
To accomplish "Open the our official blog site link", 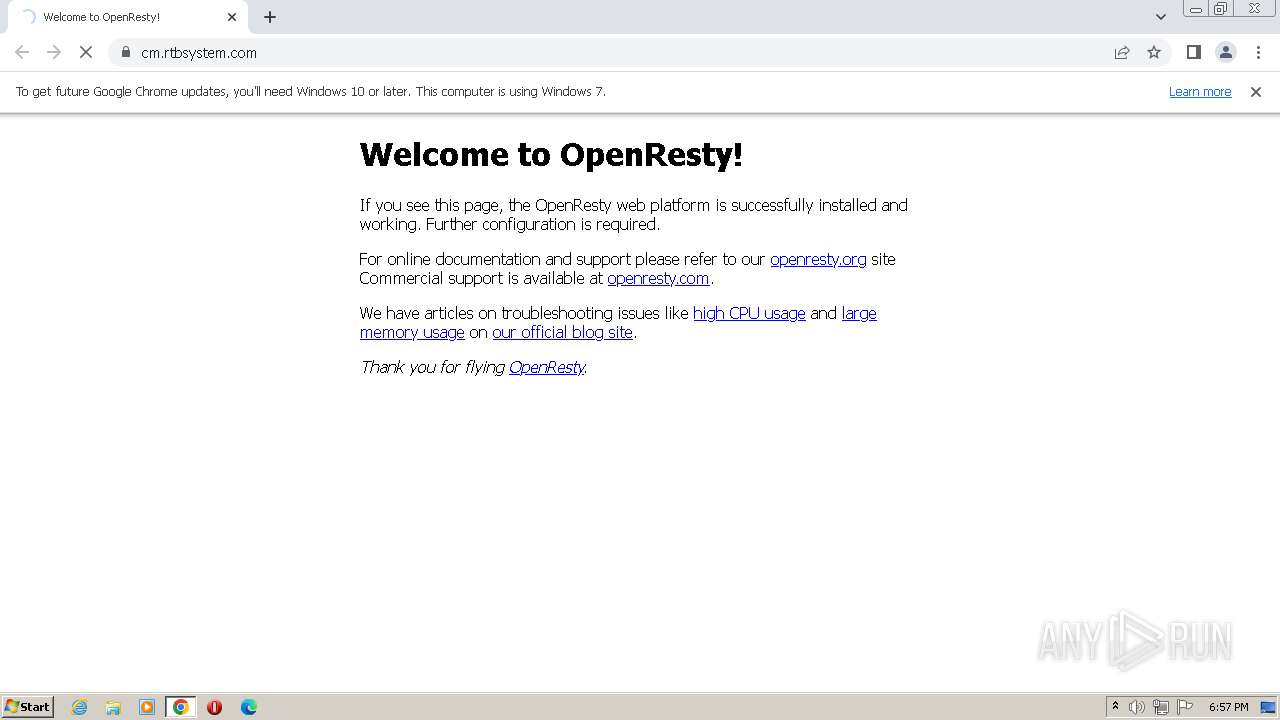I will point(562,332).
